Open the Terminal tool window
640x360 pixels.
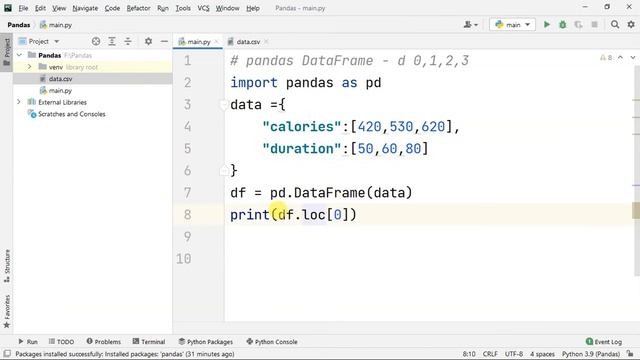click(149, 342)
